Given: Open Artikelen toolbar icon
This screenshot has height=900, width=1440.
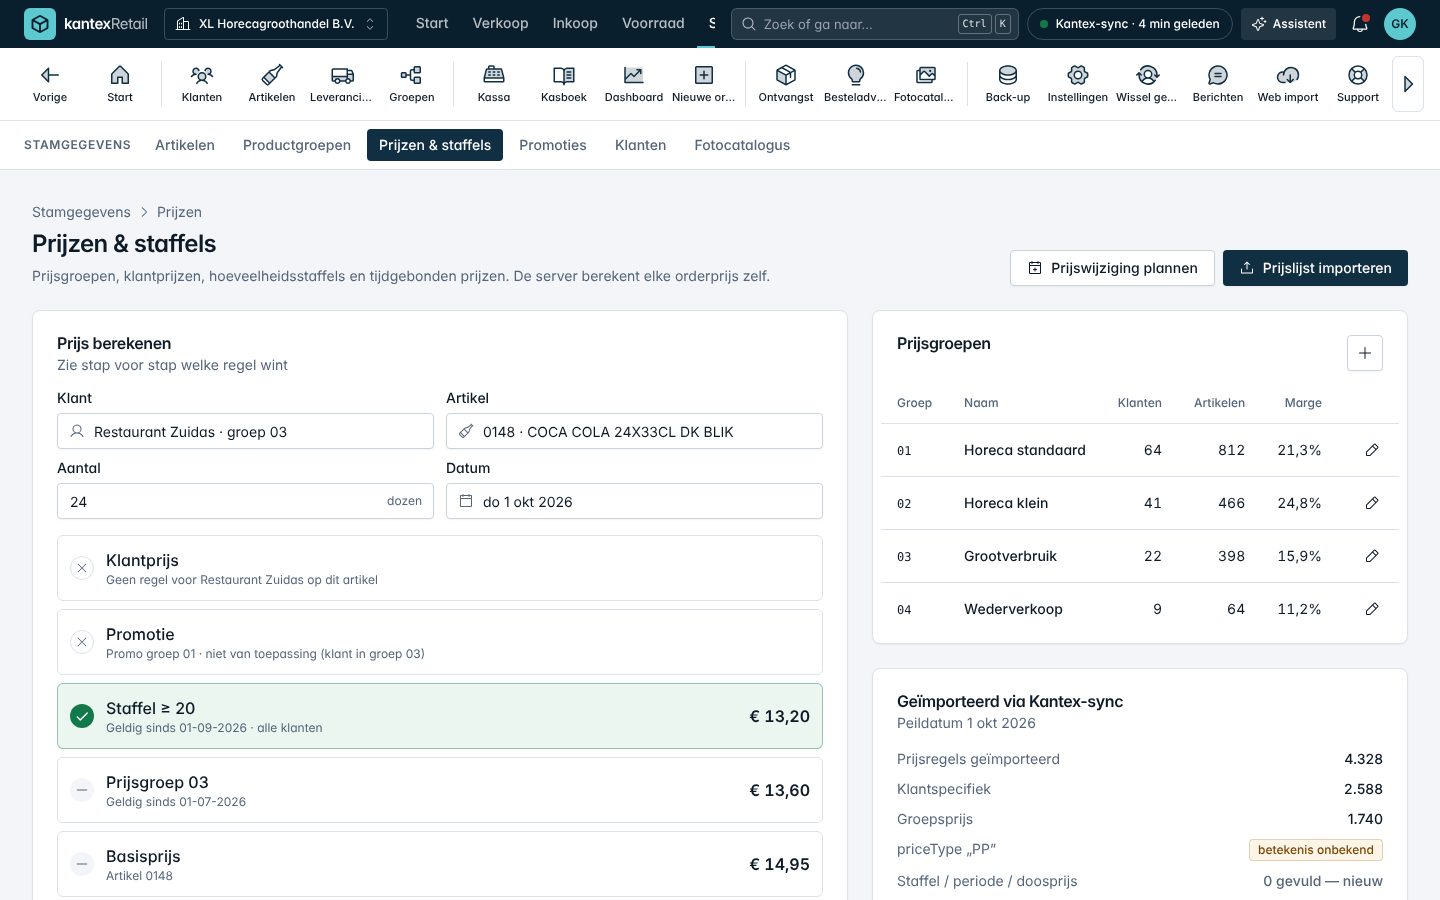Looking at the screenshot, I should [x=272, y=84].
